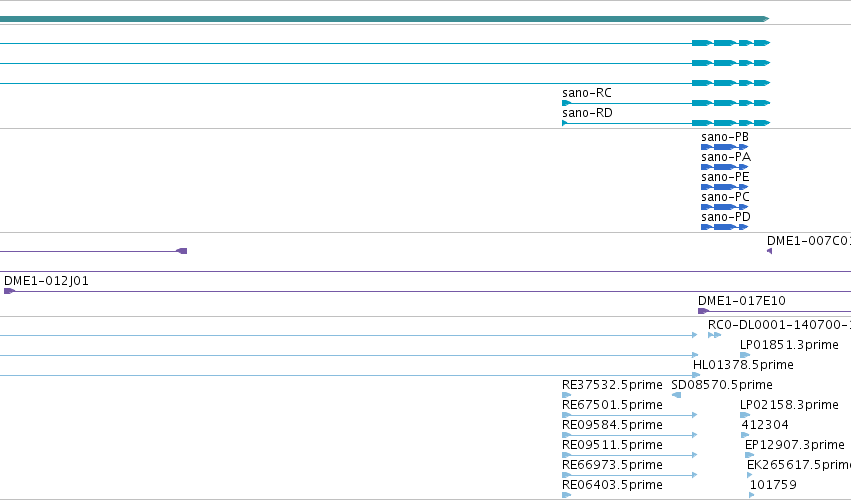Select the SD08570.5prime light-blue arrow glyph
Viewport: 851px width, 500px height.
click(676, 395)
